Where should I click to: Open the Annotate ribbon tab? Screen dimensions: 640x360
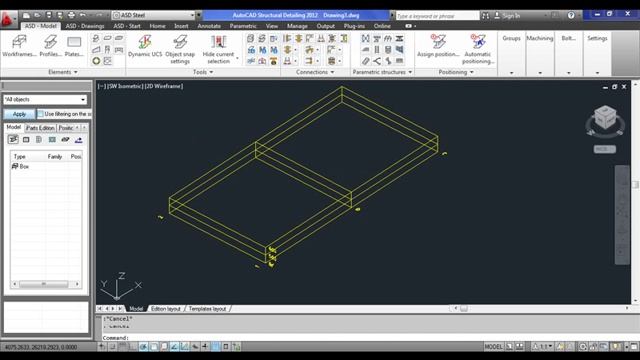pos(209,26)
